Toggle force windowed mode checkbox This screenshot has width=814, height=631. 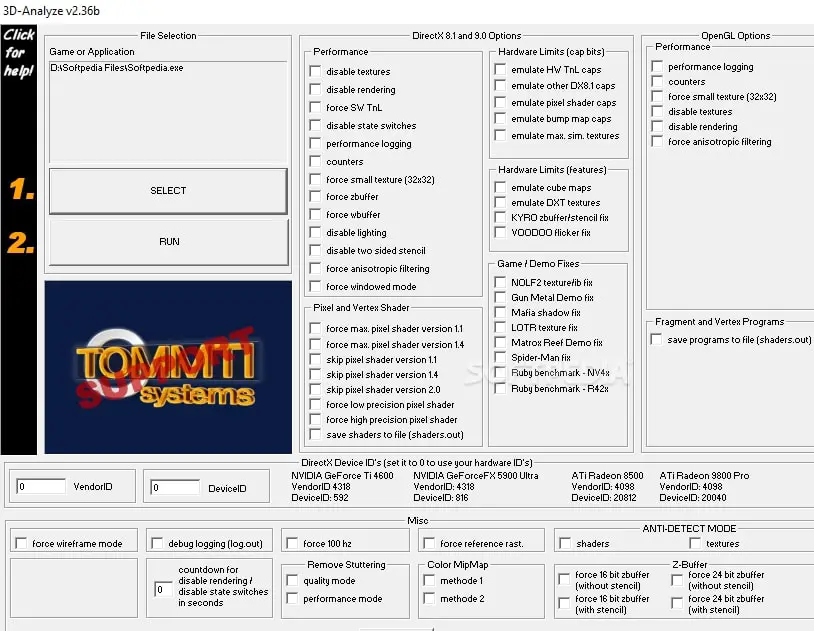(x=316, y=287)
